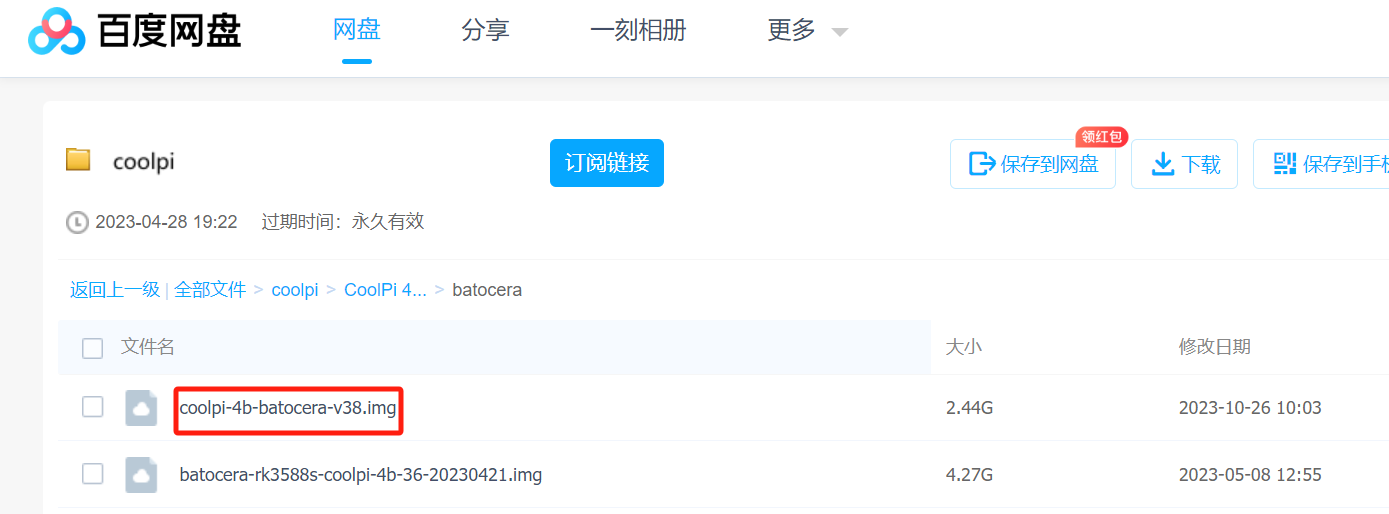This screenshot has height=514, width=1389.
Task: Click the 保存到手机 QR button
Action: [1321, 164]
